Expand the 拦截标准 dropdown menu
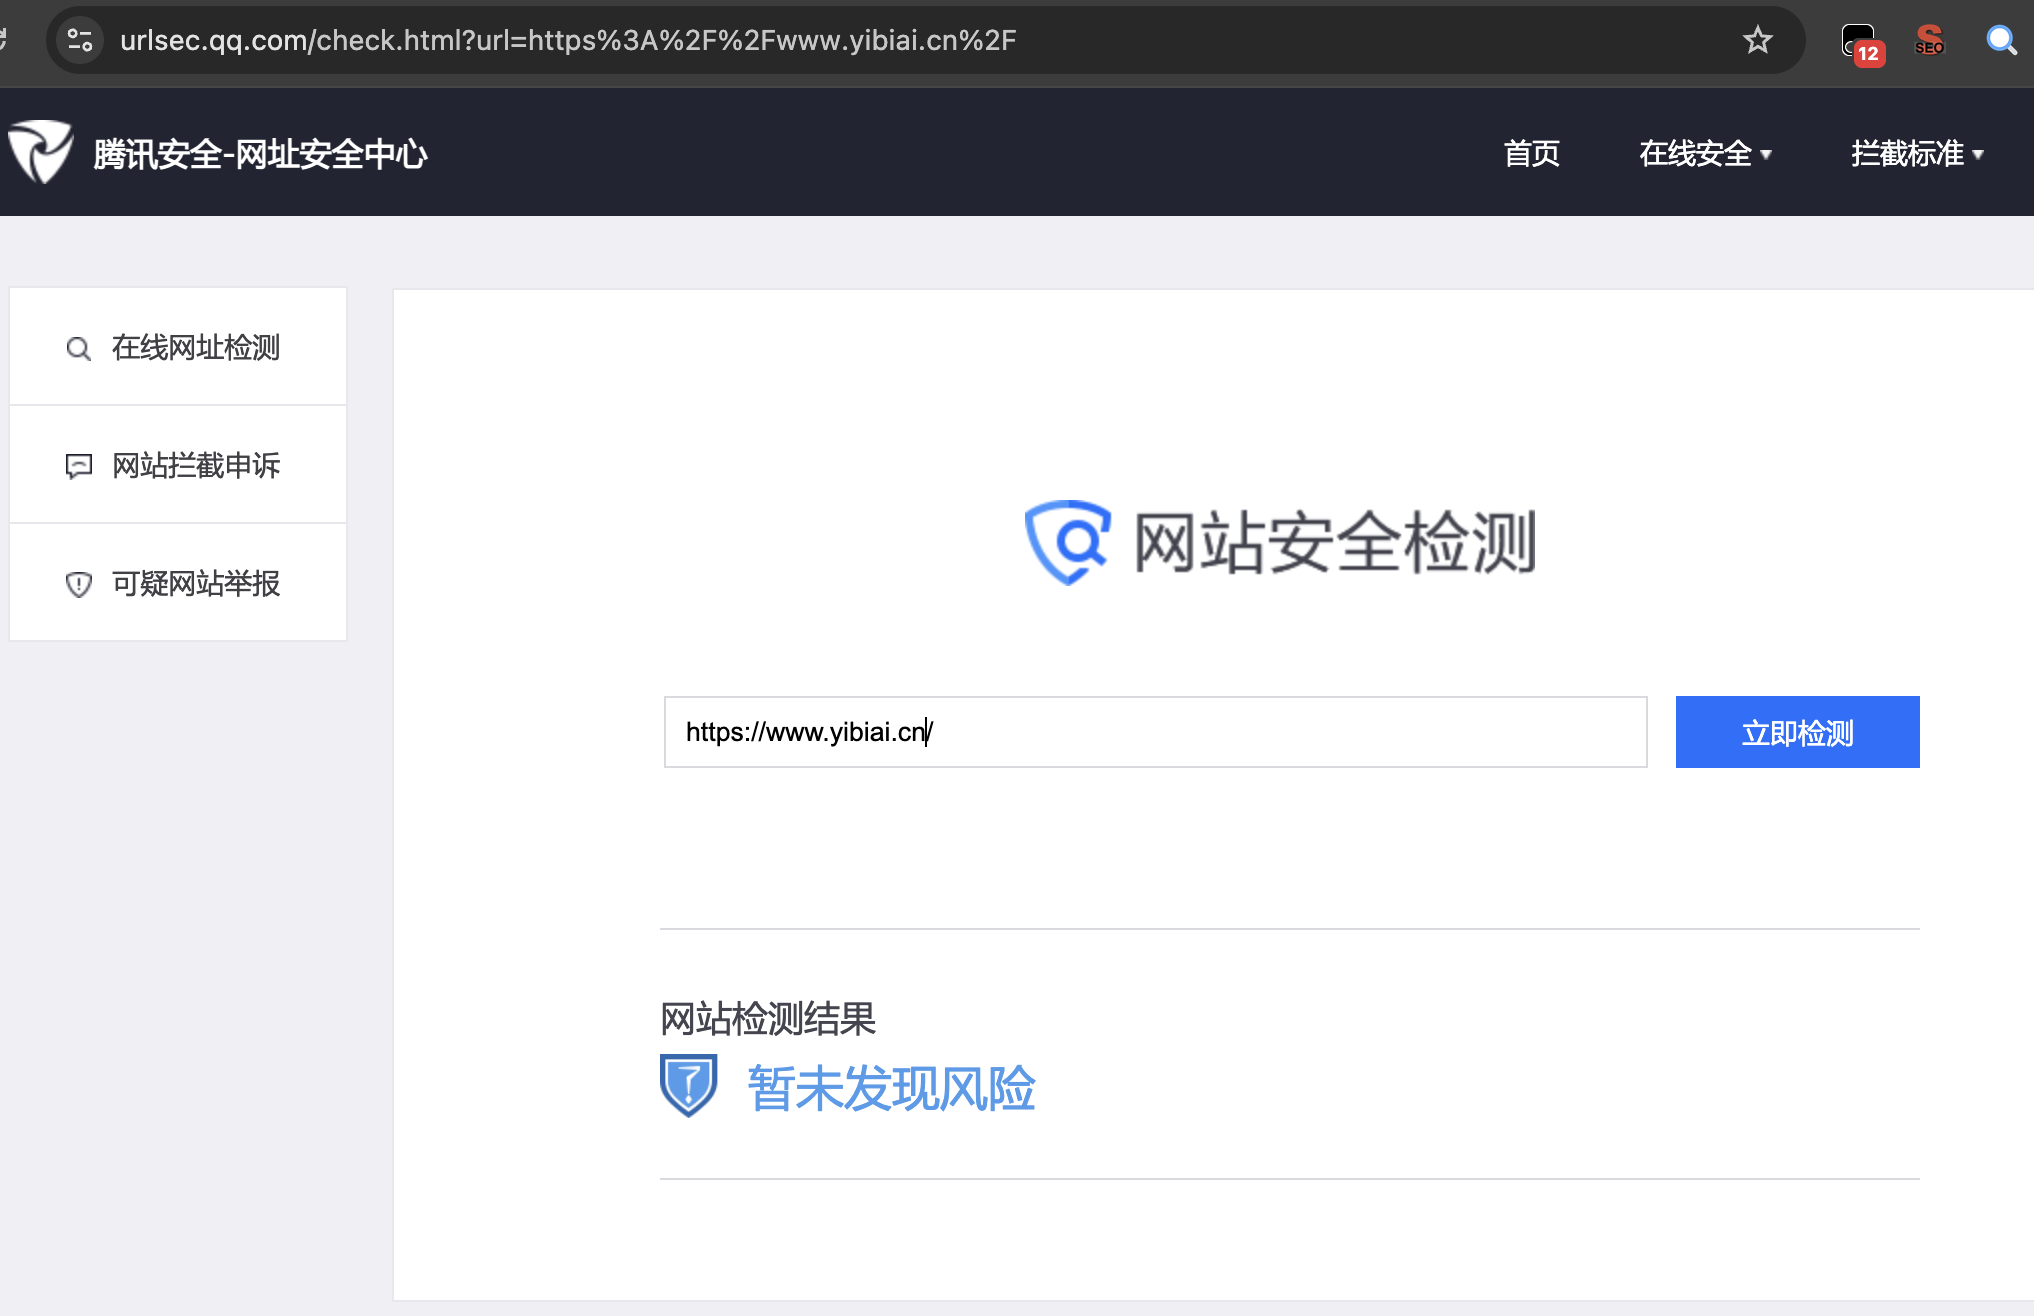2034x1316 pixels. [x=1917, y=153]
